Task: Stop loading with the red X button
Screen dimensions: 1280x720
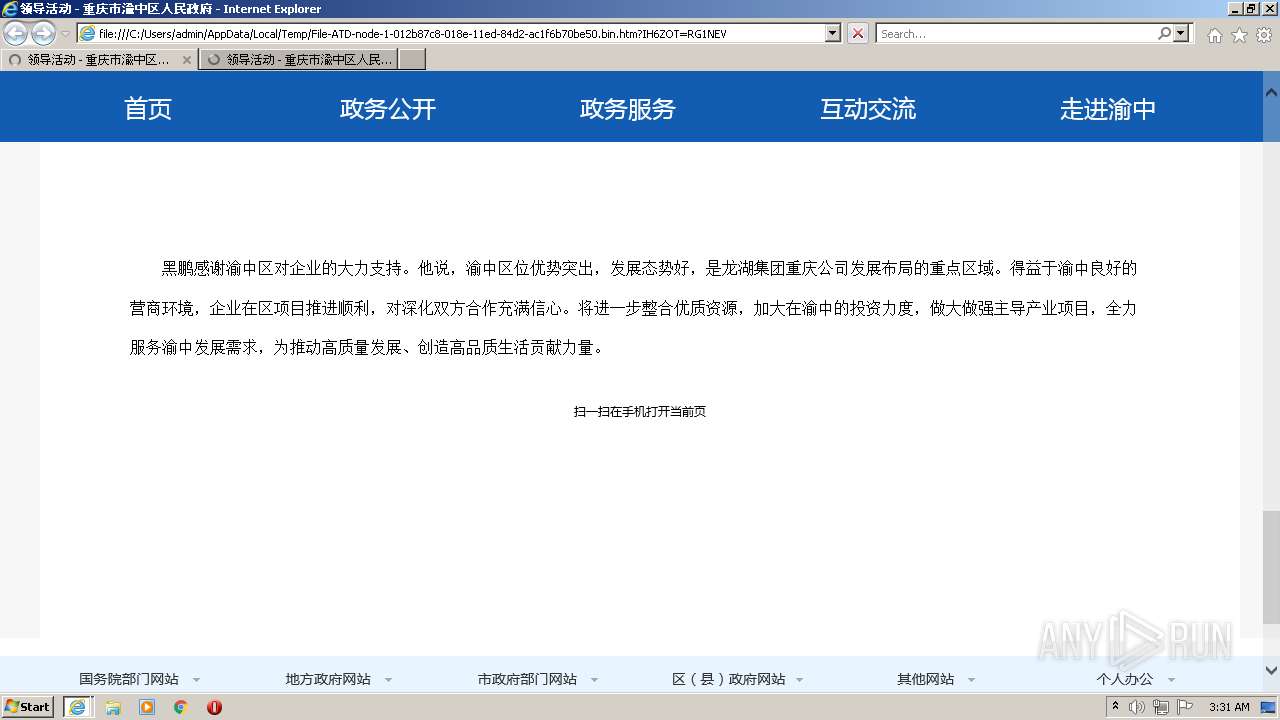Action: click(858, 33)
